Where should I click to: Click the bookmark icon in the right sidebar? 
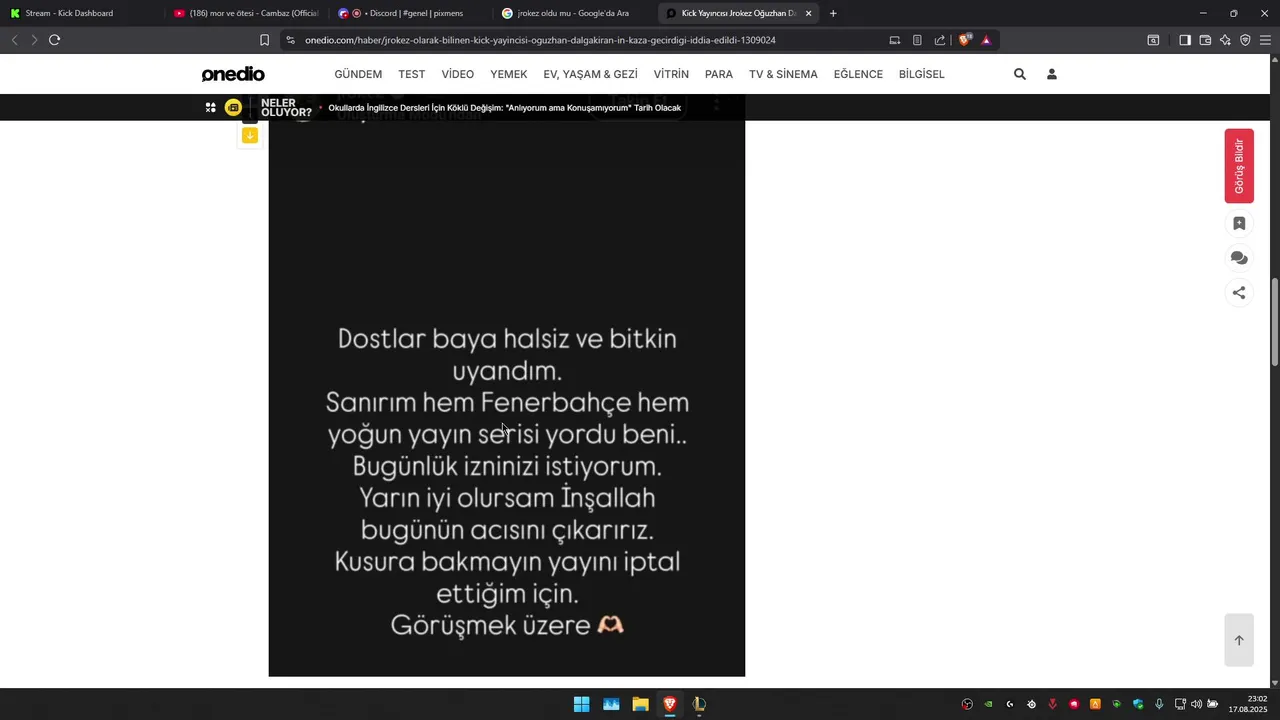1239,224
